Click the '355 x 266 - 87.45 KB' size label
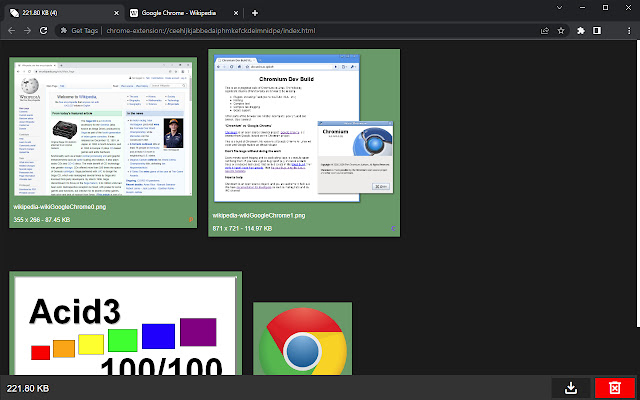Image resolution: width=640 pixels, height=400 pixels. click(42, 220)
